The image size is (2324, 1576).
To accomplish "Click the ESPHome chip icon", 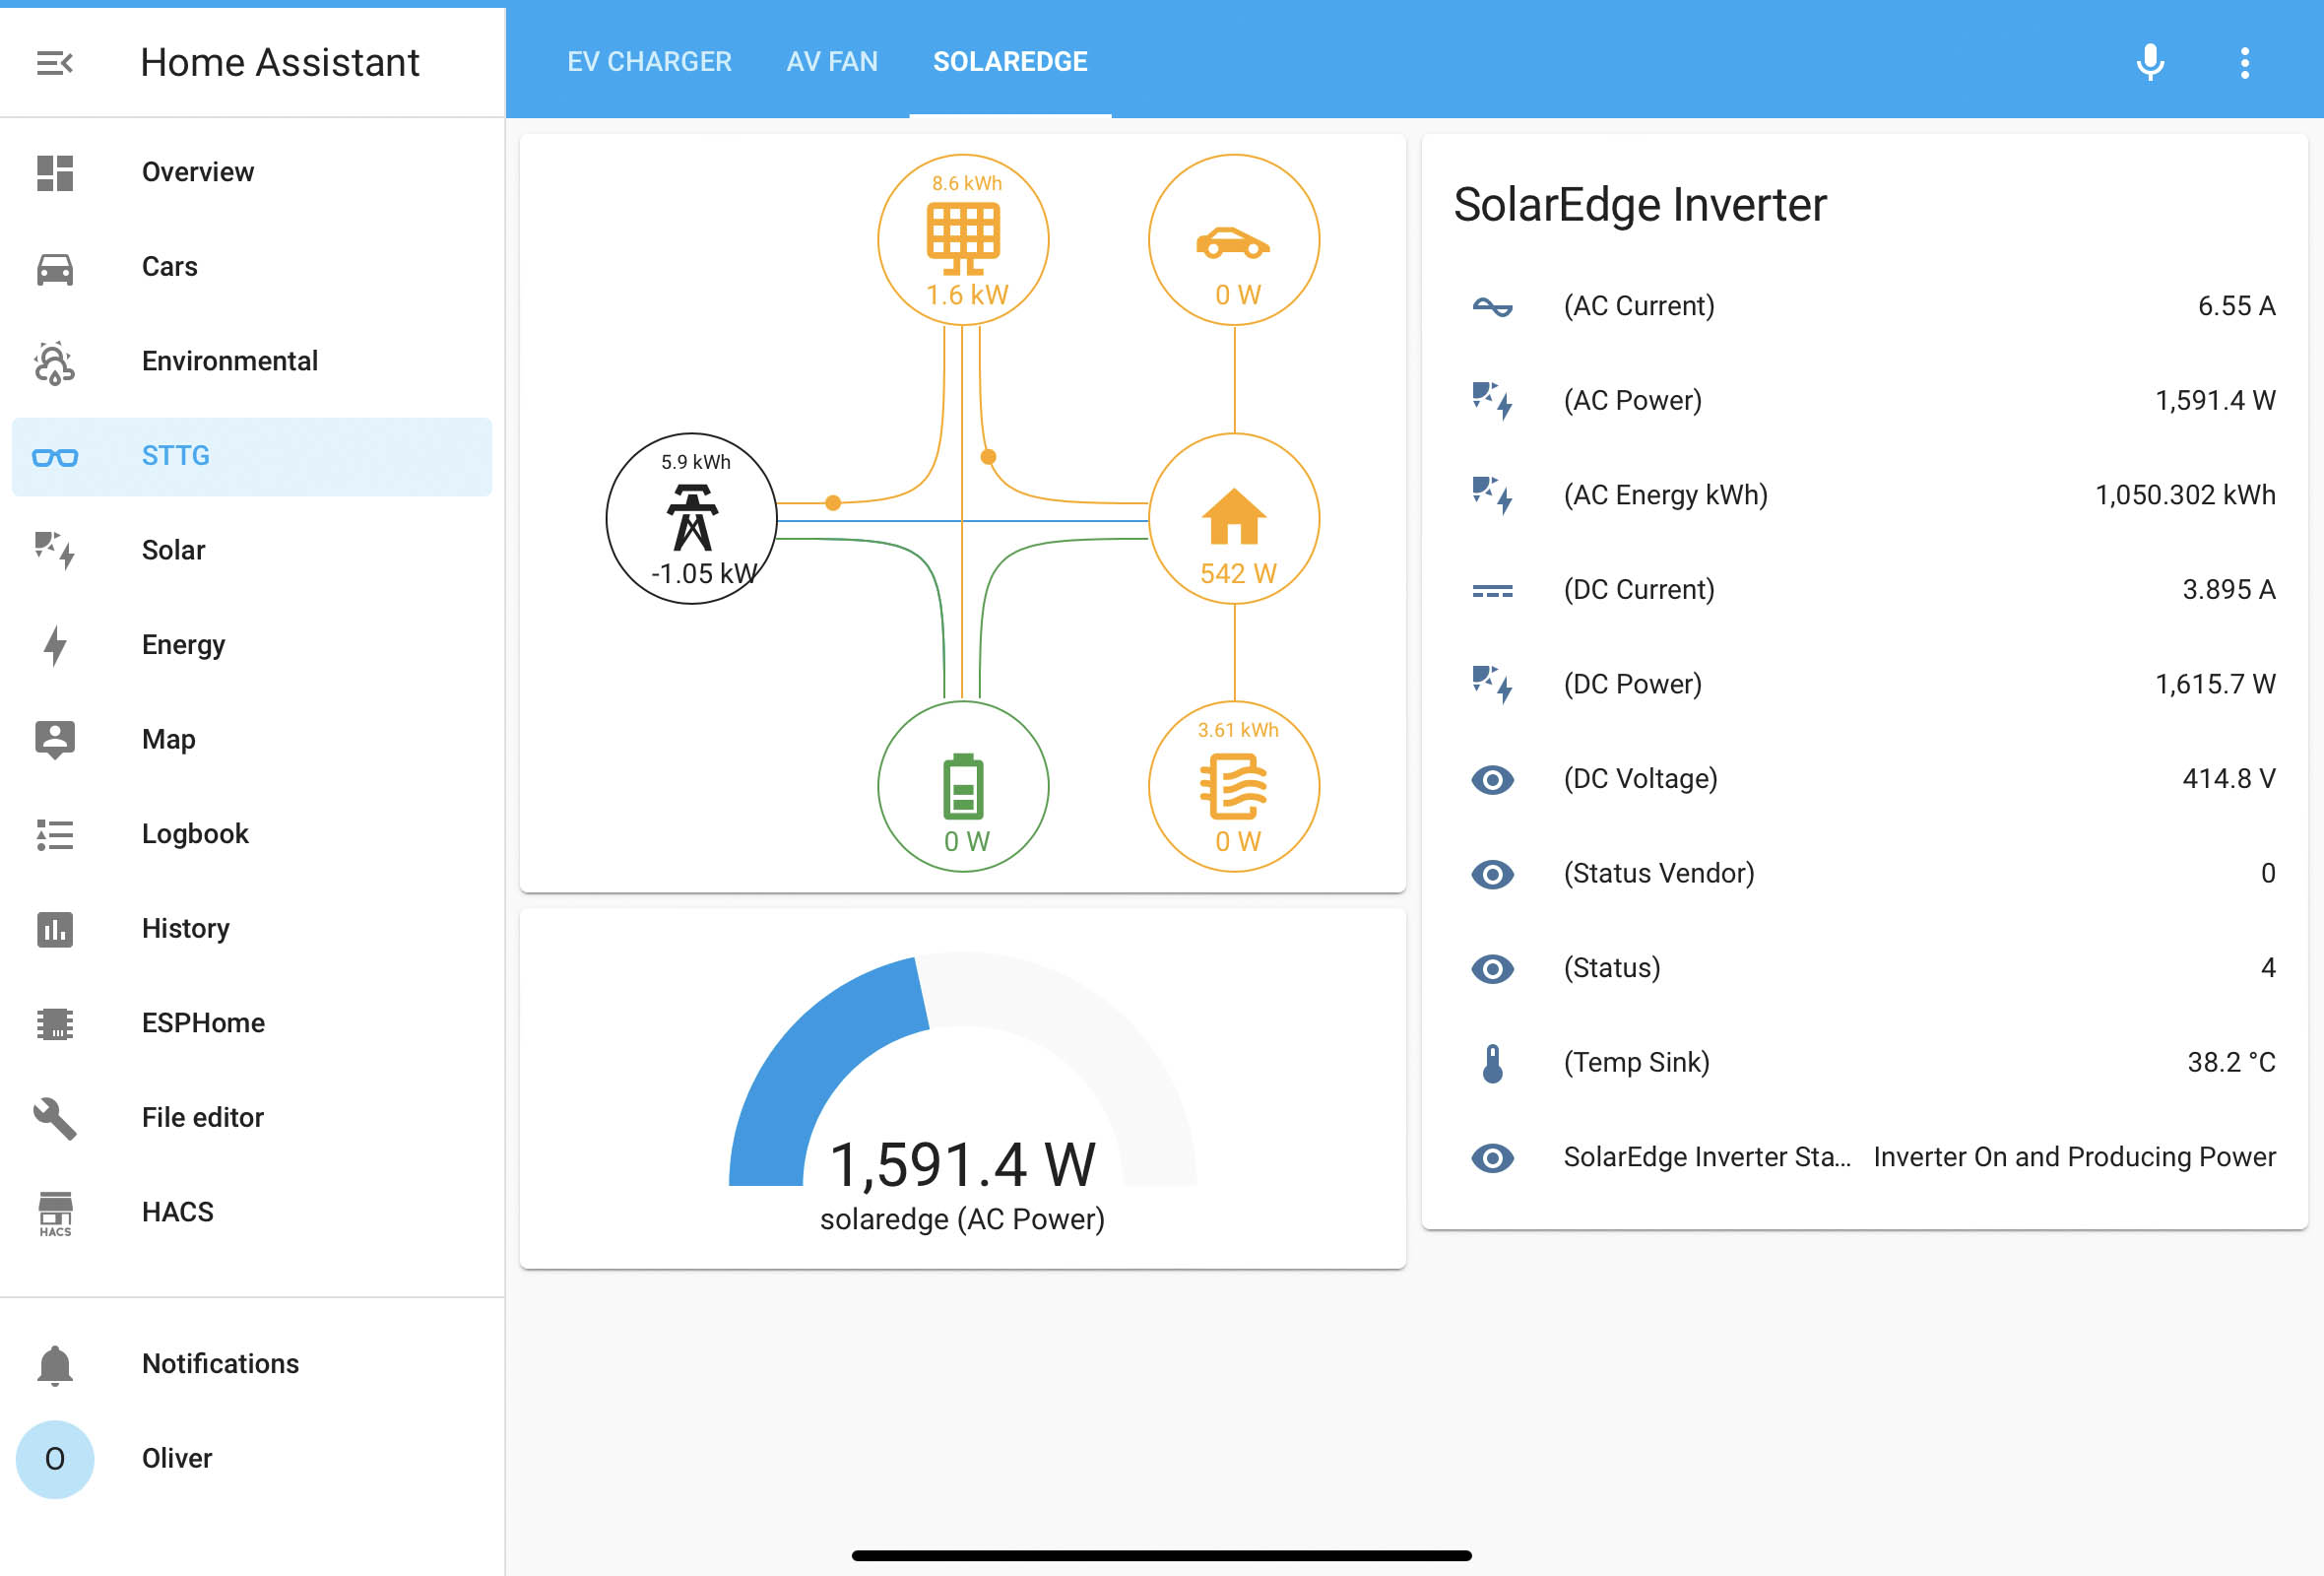I will tap(55, 1024).
